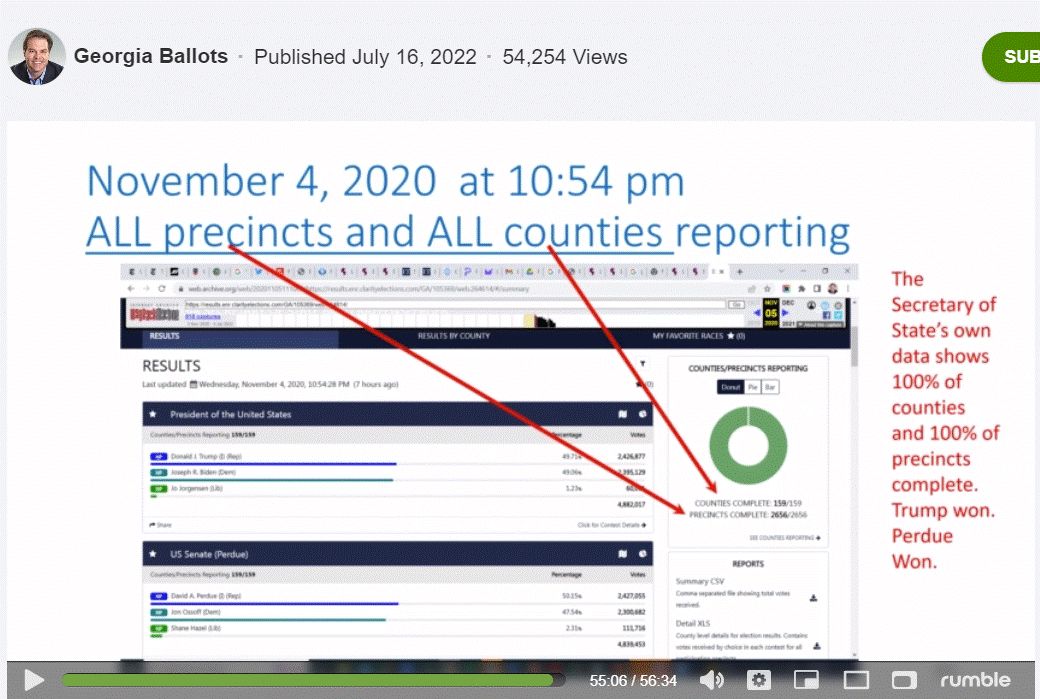The image size is (1040, 699).
Task: Expand See Counties Reporting link
Action: [x=784, y=538]
